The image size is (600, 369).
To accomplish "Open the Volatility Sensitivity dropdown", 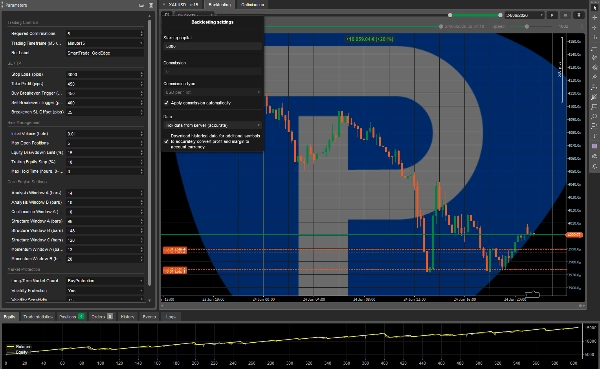I will coord(105,299).
